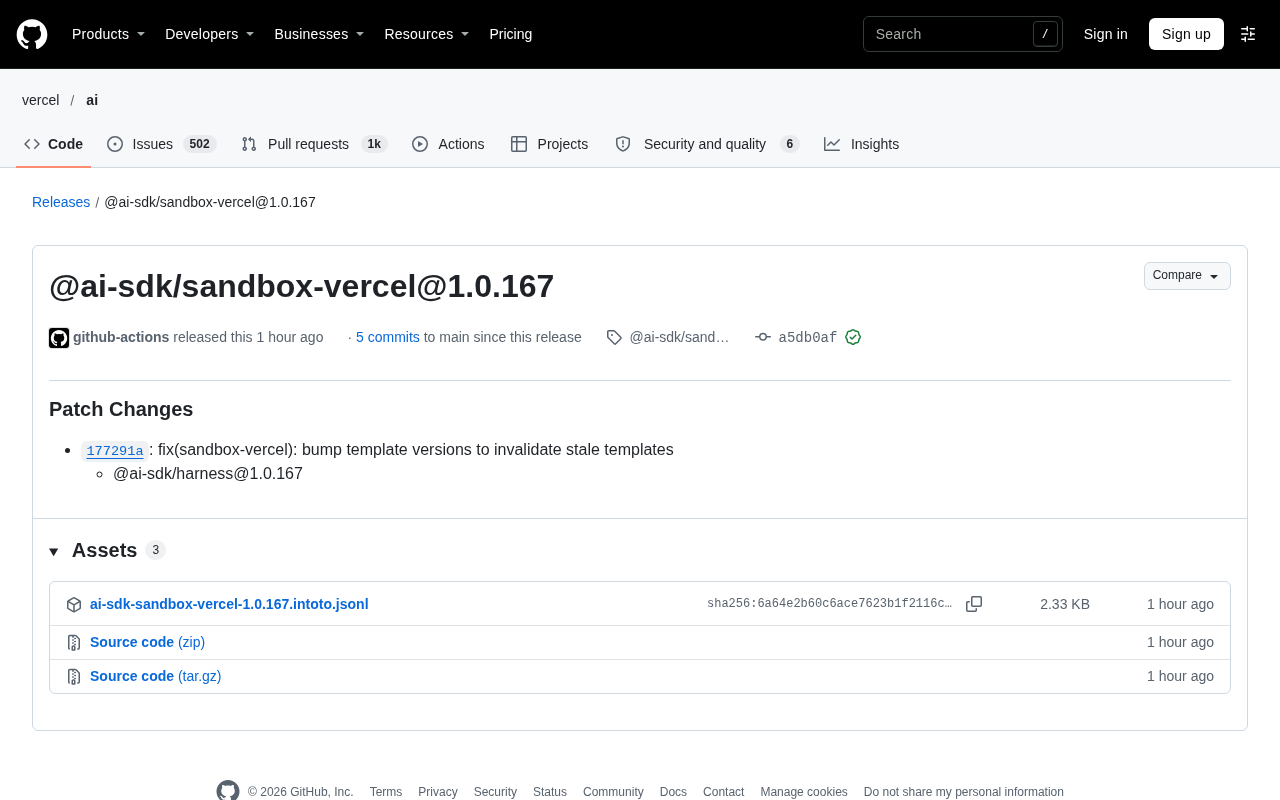Go back to Releases breadcrumb
Image resolution: width=1280 pixels, height=800 pixels.
(x=61, y=202)
